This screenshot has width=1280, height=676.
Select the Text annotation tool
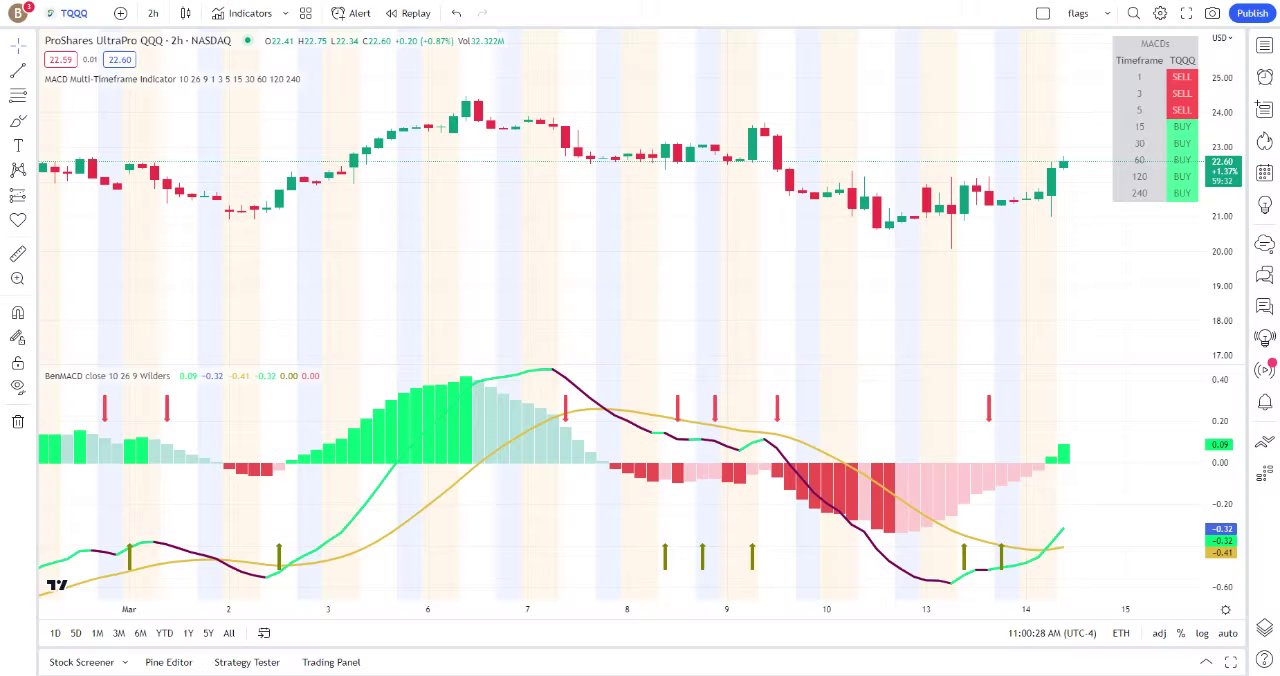(x=17, y=146)
